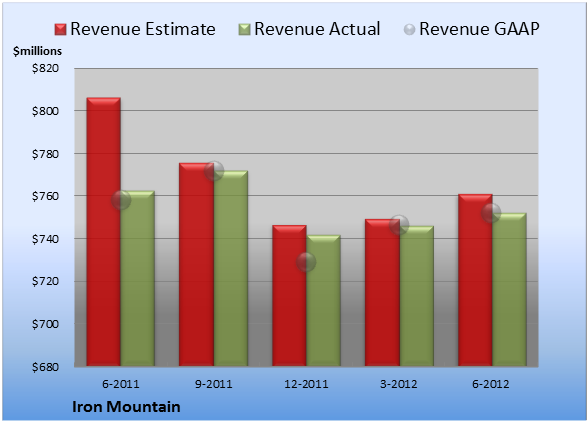Click the $680 y-axis label
This screenshot has height=422, width=588.
click(x=45, y=367)
